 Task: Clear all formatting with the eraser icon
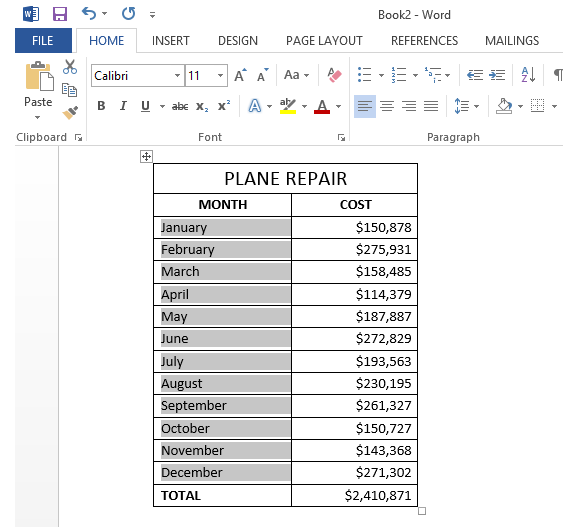coord(334,75)
